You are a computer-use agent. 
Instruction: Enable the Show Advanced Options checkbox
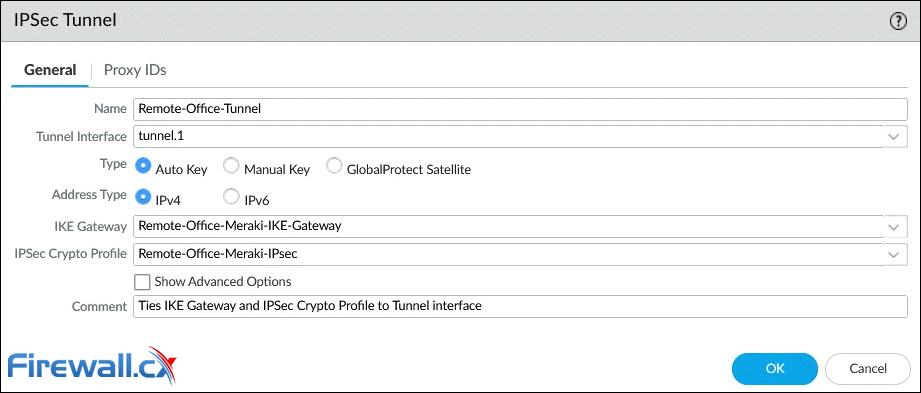pos(142,282)
